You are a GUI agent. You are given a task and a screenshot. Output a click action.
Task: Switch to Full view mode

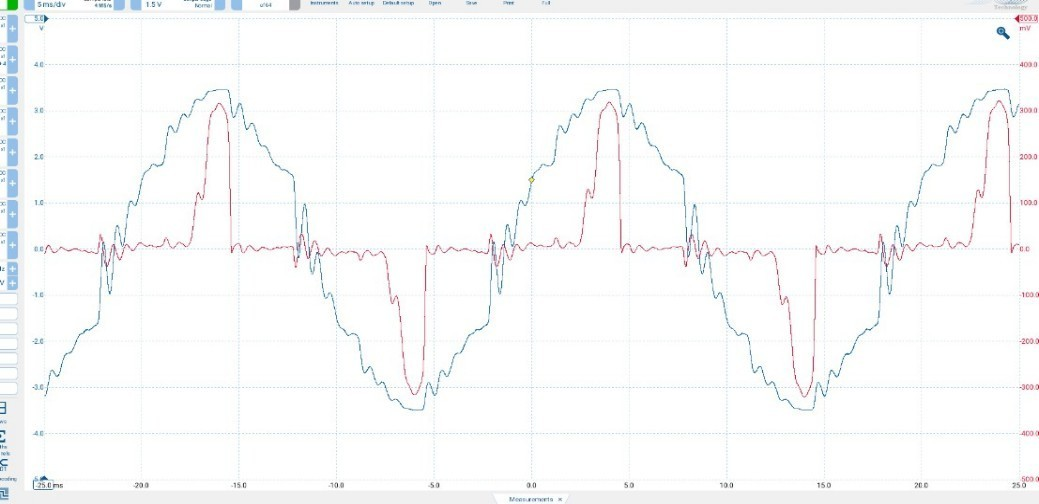[545, 3]
